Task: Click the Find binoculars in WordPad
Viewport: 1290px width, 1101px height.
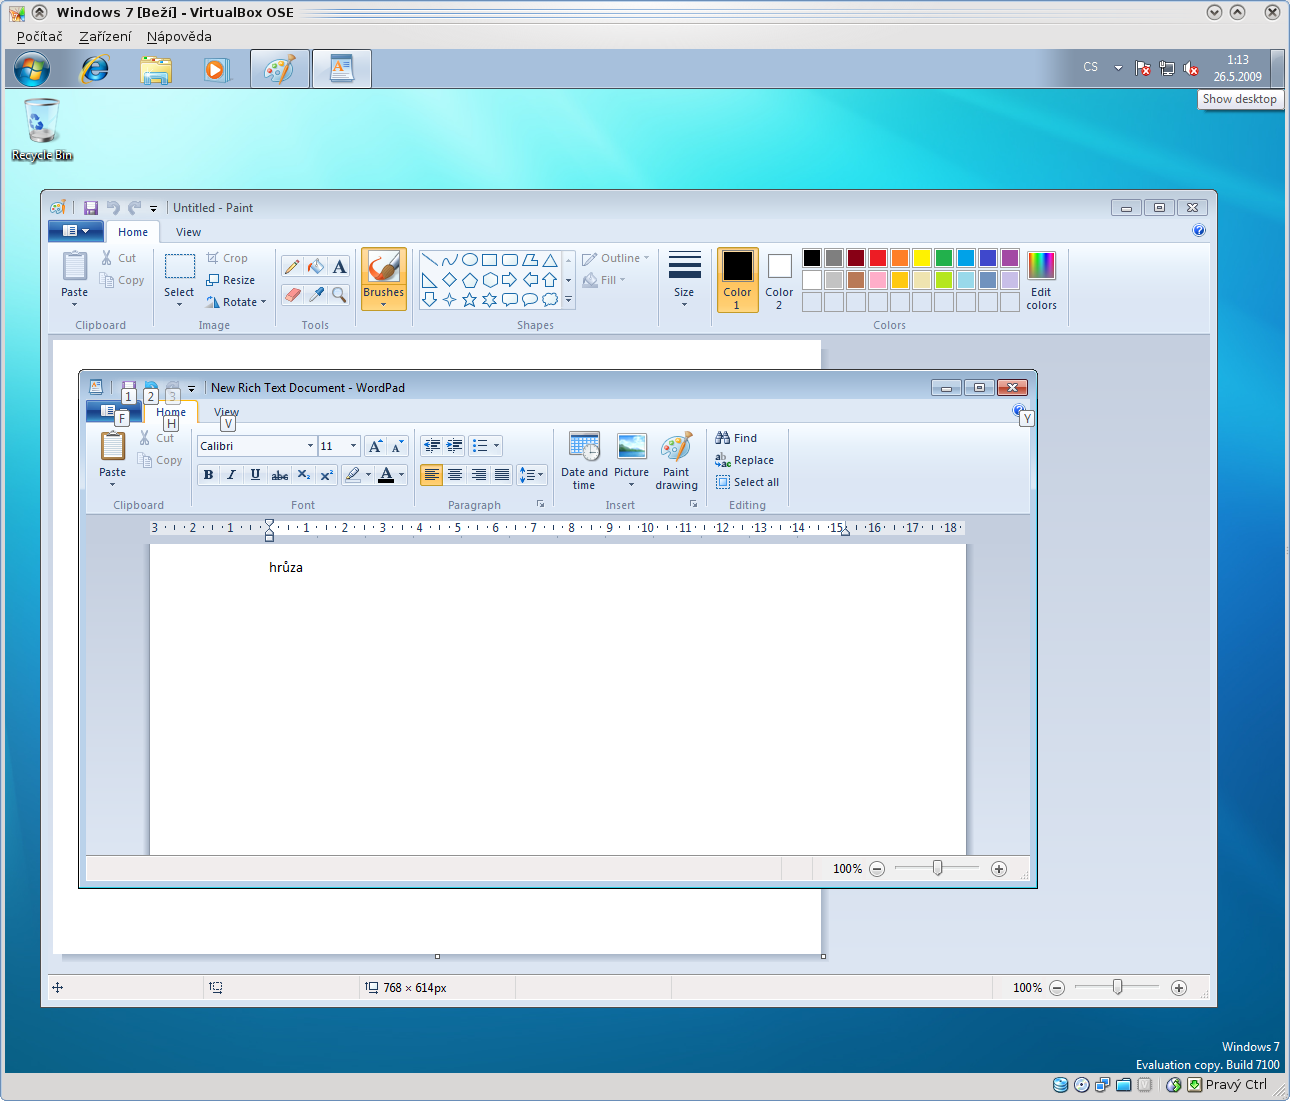Action: click(x=736, y=438)
